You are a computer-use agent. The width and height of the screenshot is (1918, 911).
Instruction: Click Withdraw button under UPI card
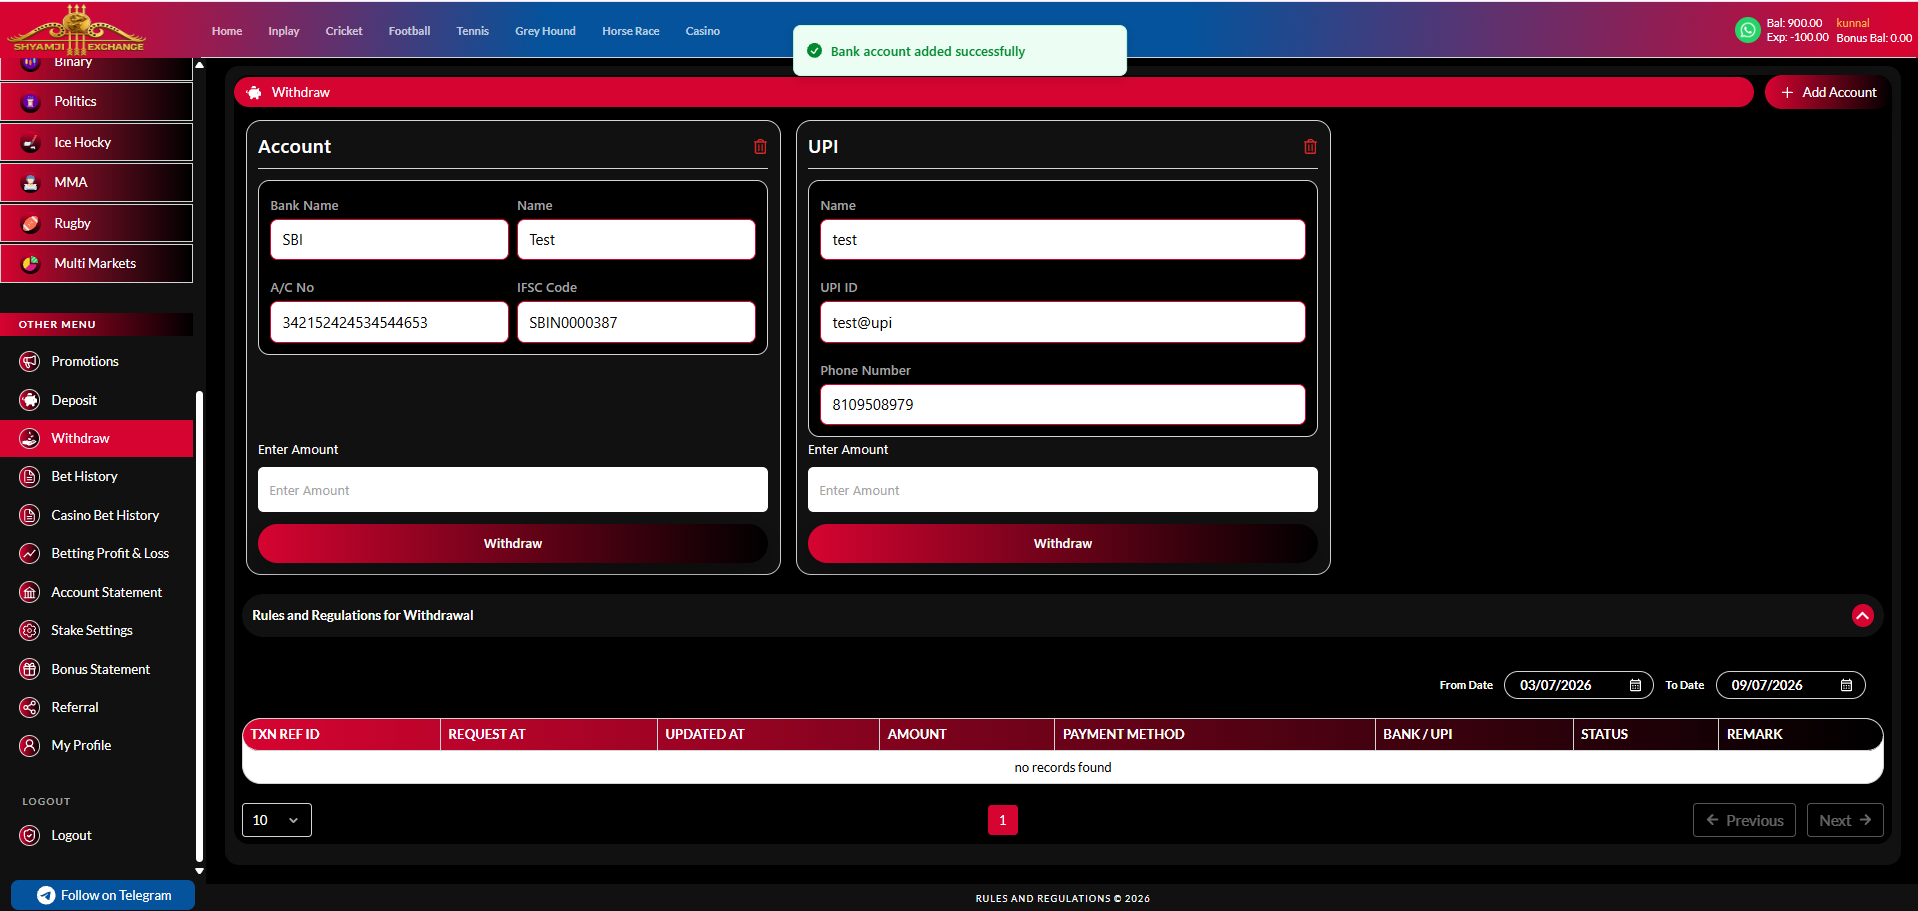1063,544
